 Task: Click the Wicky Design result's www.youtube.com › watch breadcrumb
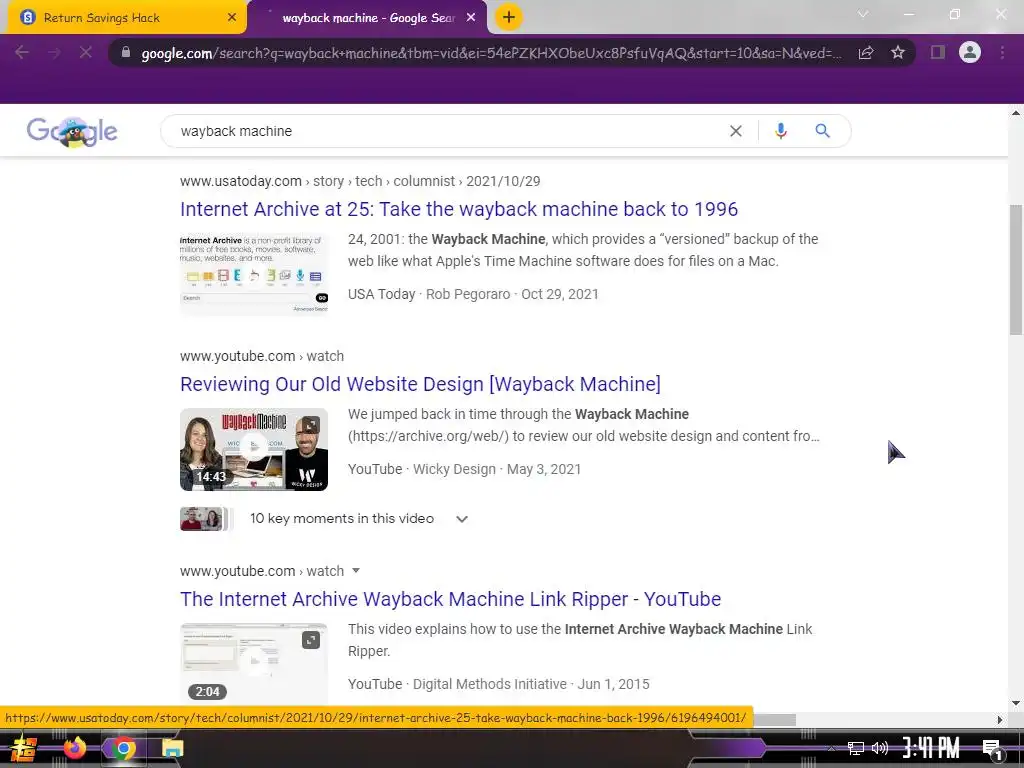tap(262, 356)
